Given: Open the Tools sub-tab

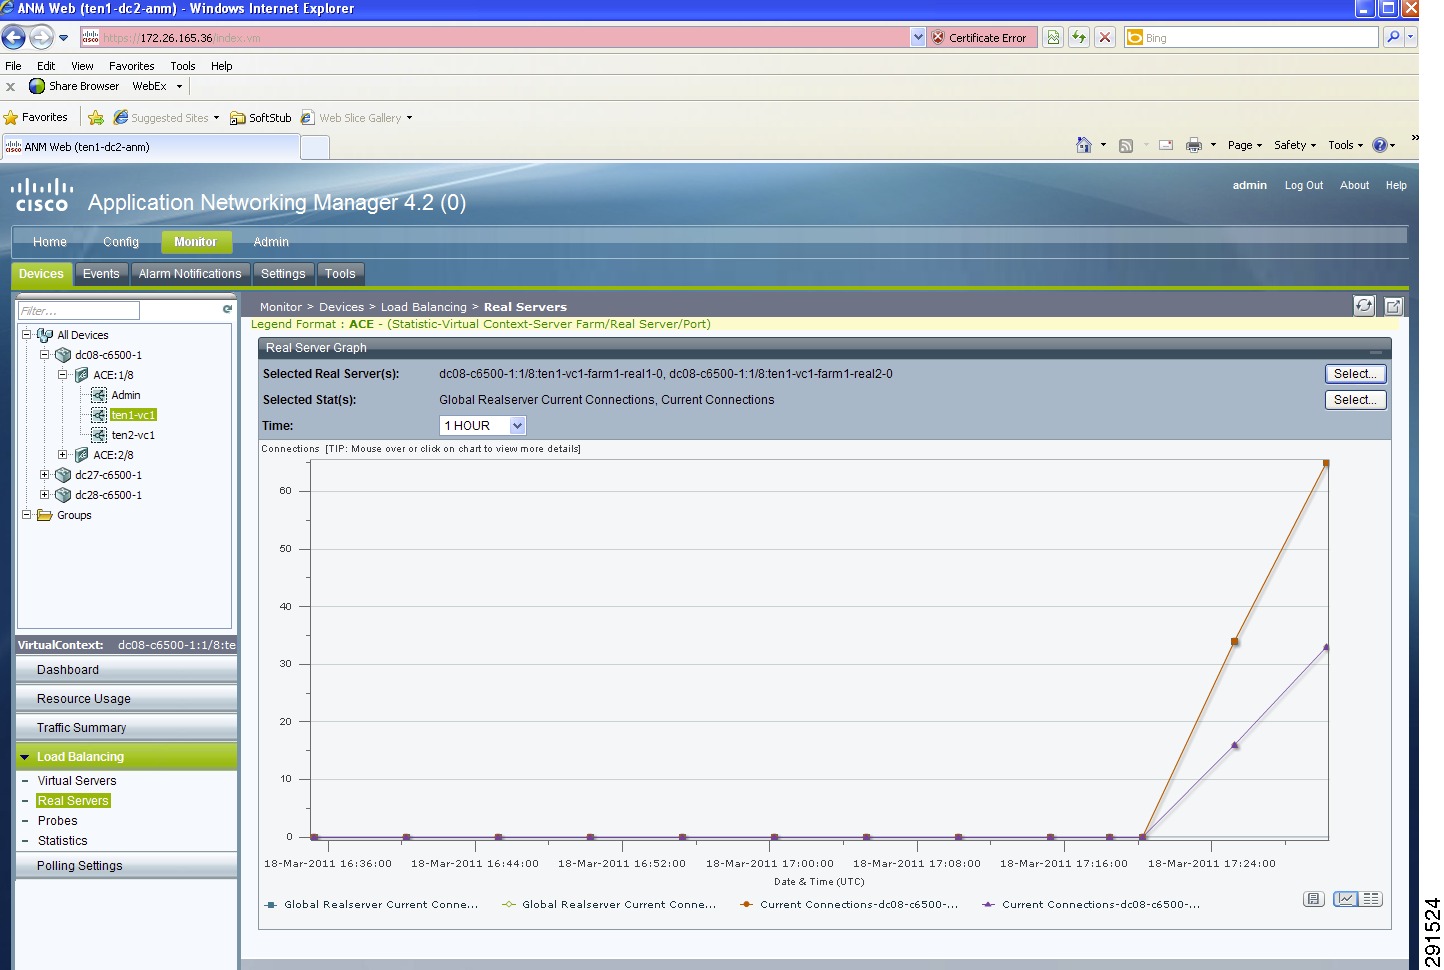Looking at the screenshot, I should (340, 274).
